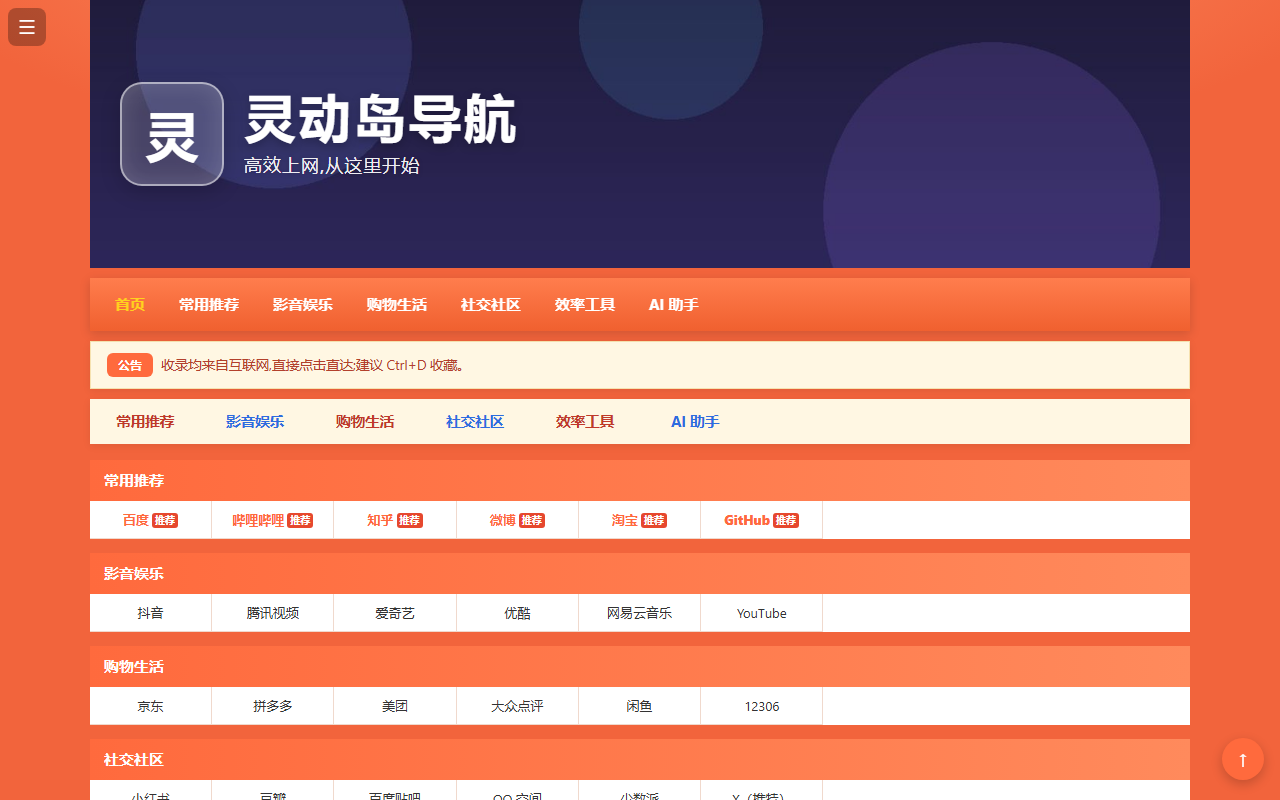Jump to AI 助手 in the cream category bar
The image size is (1280, 800).
click(x=695, y=422)
